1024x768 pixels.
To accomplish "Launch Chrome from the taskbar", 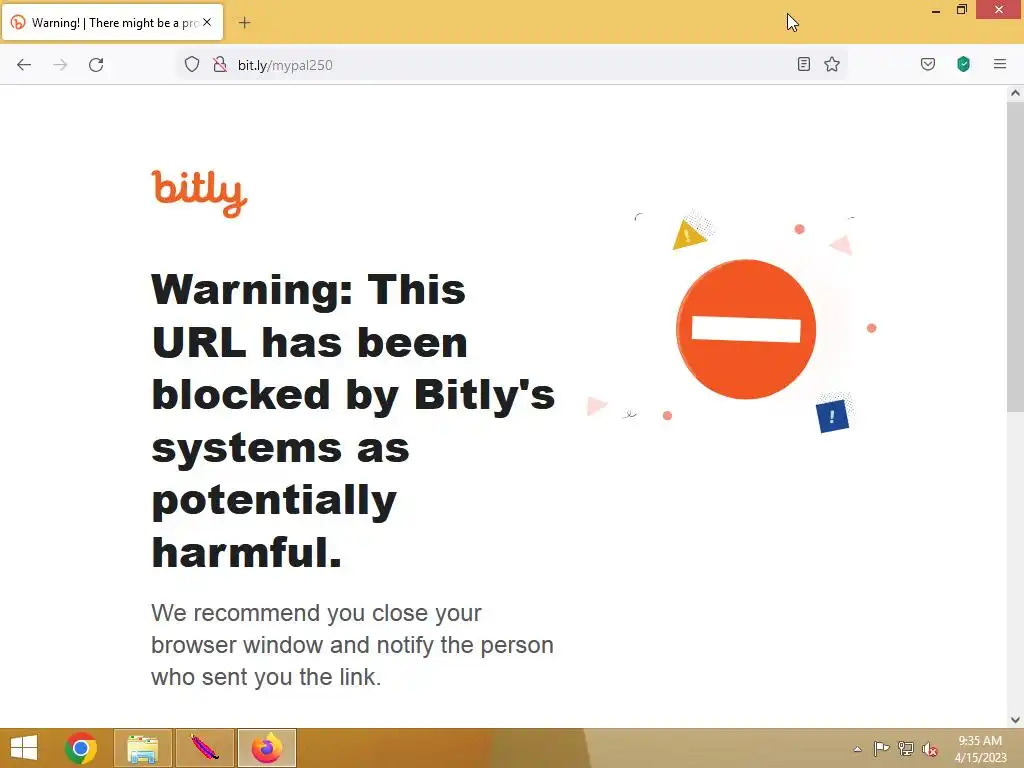I will (x=81, y=748).
